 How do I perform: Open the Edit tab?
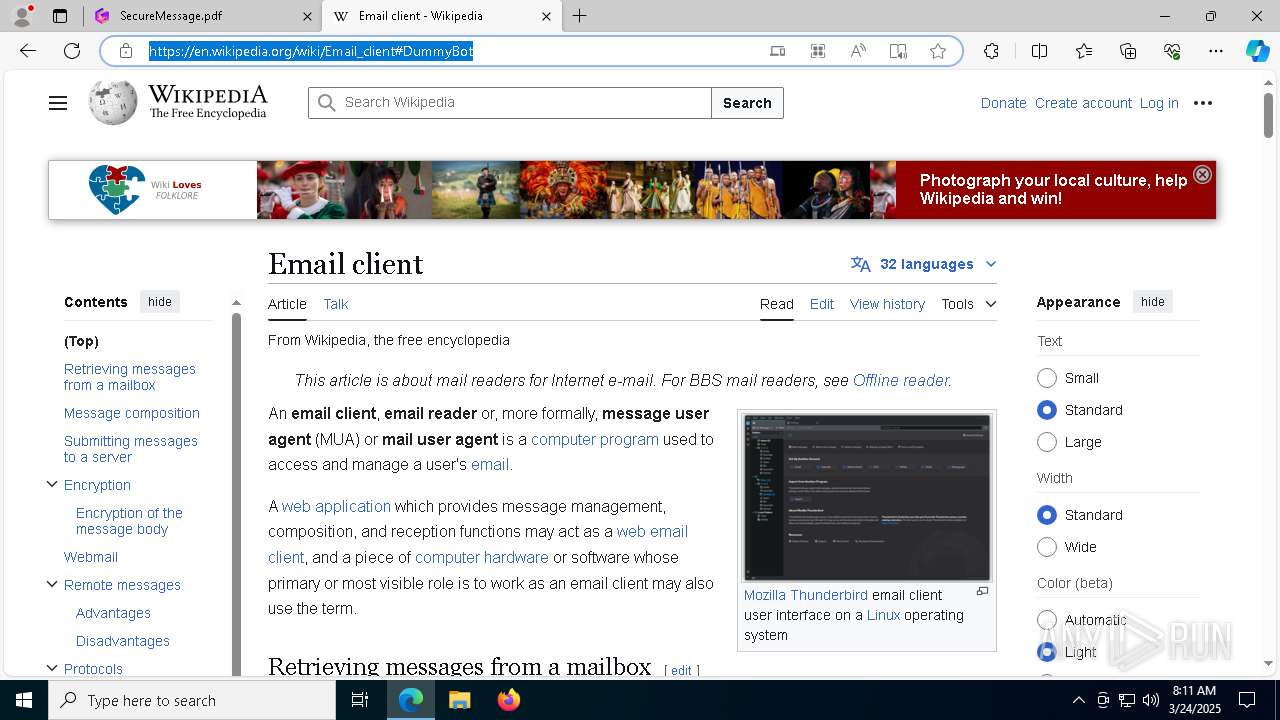(822, 304)
